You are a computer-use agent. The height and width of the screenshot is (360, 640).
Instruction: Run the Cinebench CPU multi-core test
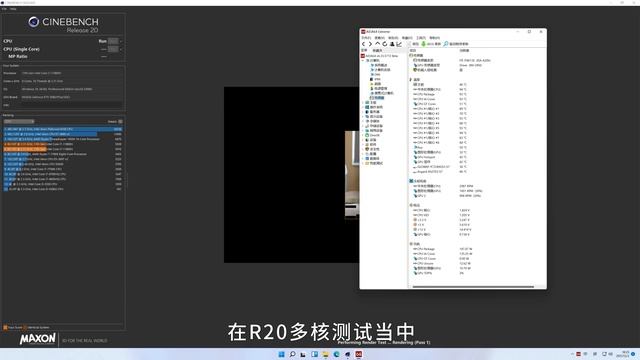tap(102, 41)
